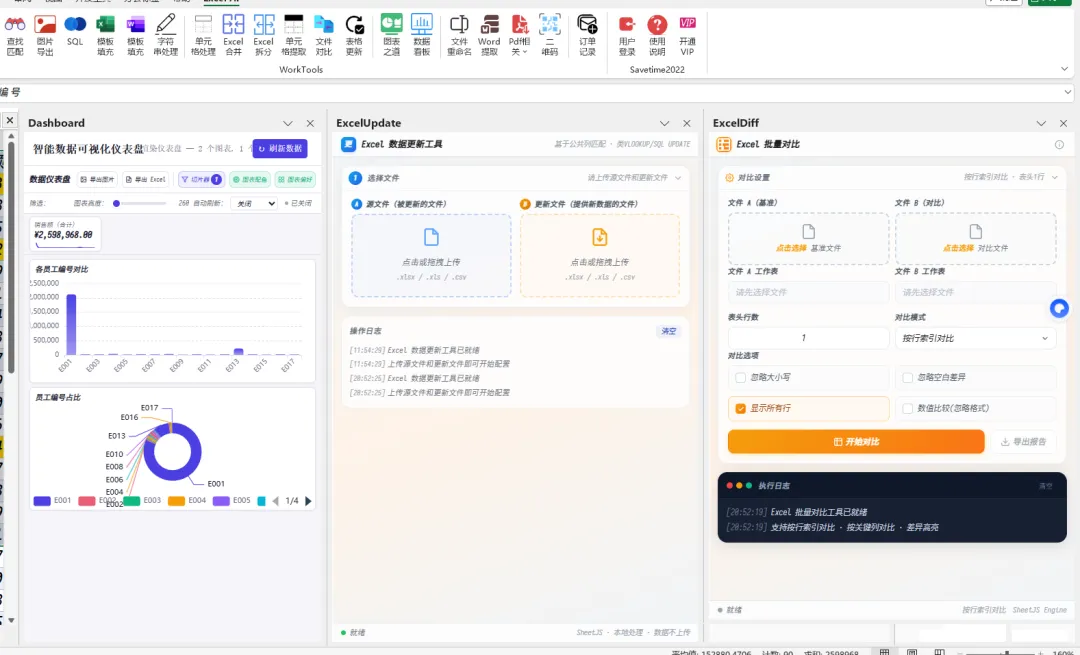This screenshot has height=655, width=1080.
Task: Collapse the 选择文件 section chevron
Action: coord(678,178)
